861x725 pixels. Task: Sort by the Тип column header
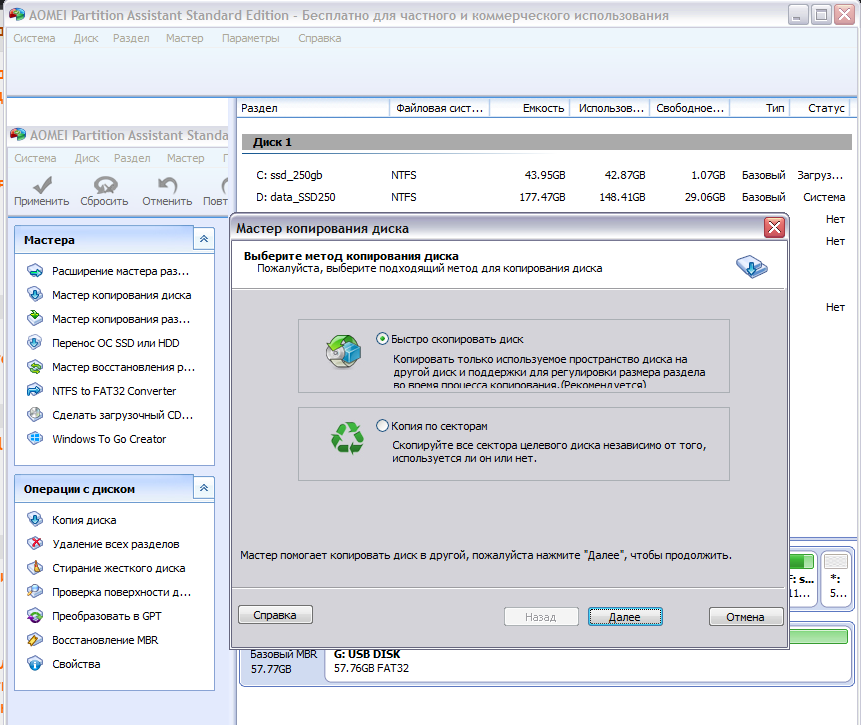[760, 108]
